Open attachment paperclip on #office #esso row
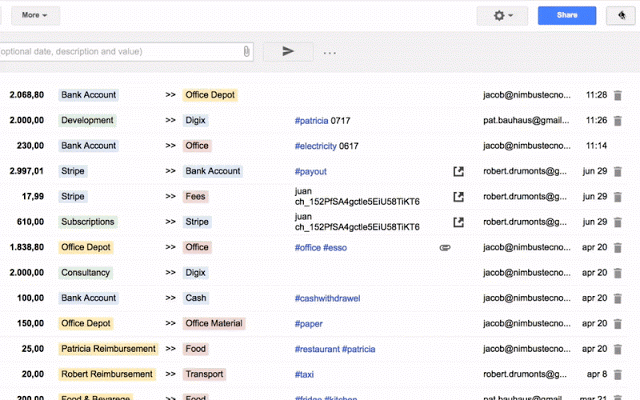Screen dimensions: 640x400 tap(445, 247)
